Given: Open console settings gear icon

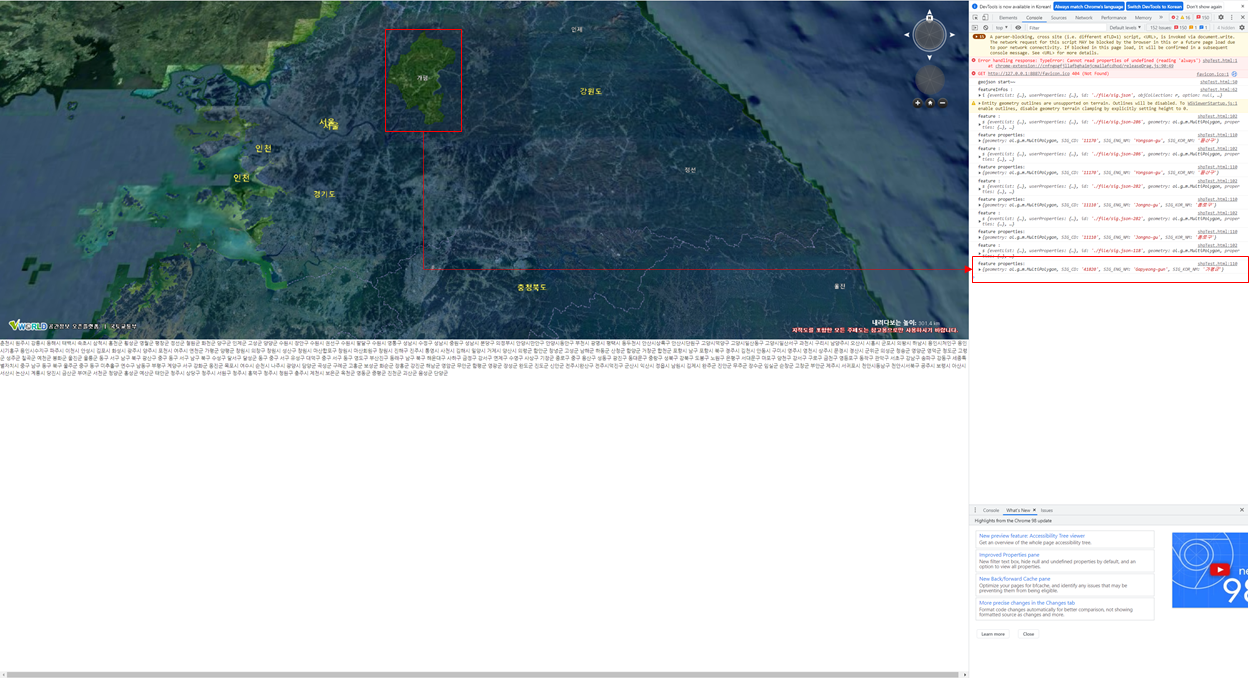Looking at the screenshot, I should click(1242, 28).
